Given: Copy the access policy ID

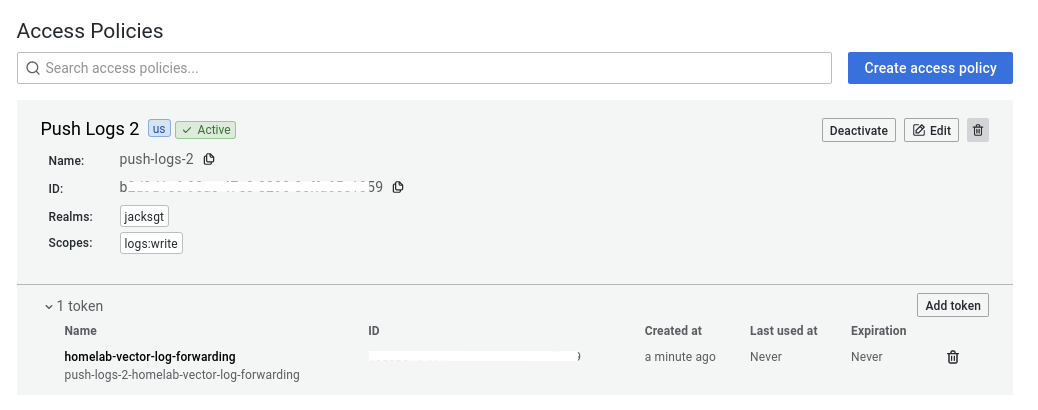Looking at the screenshot, I should 398,187.
